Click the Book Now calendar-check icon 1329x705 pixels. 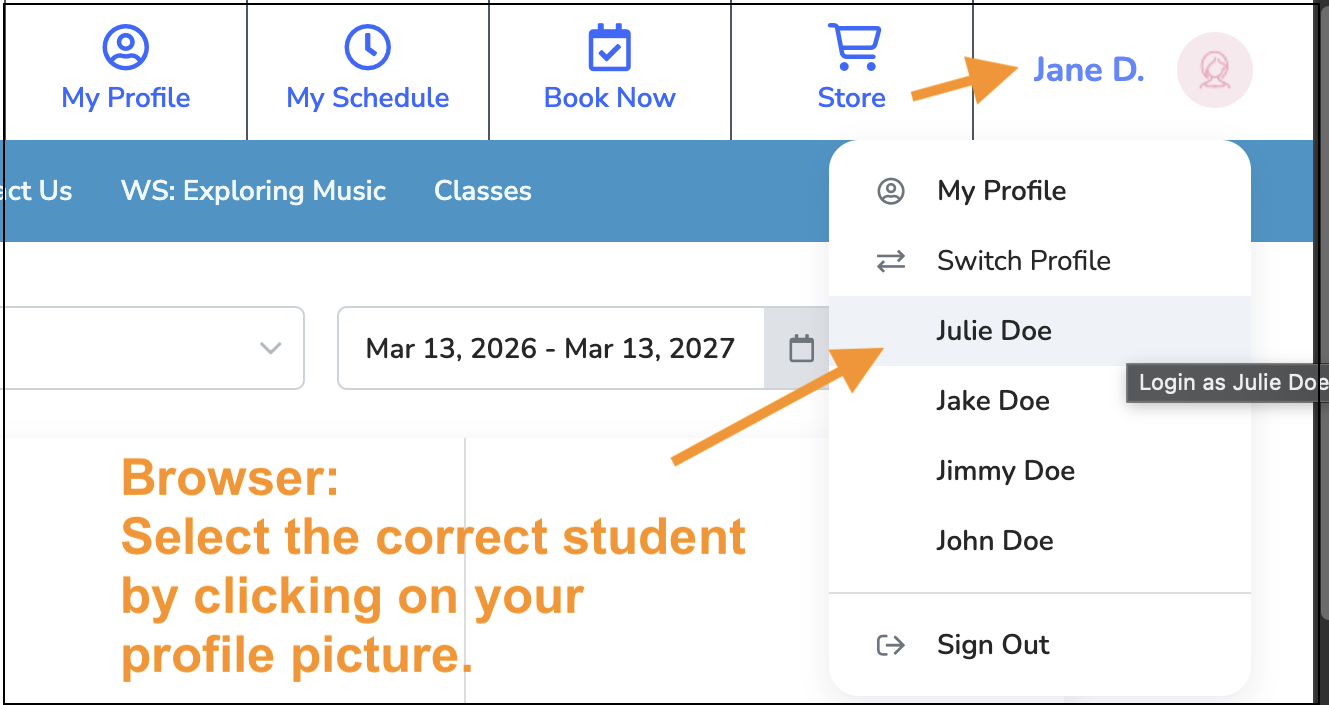point(609,47)
